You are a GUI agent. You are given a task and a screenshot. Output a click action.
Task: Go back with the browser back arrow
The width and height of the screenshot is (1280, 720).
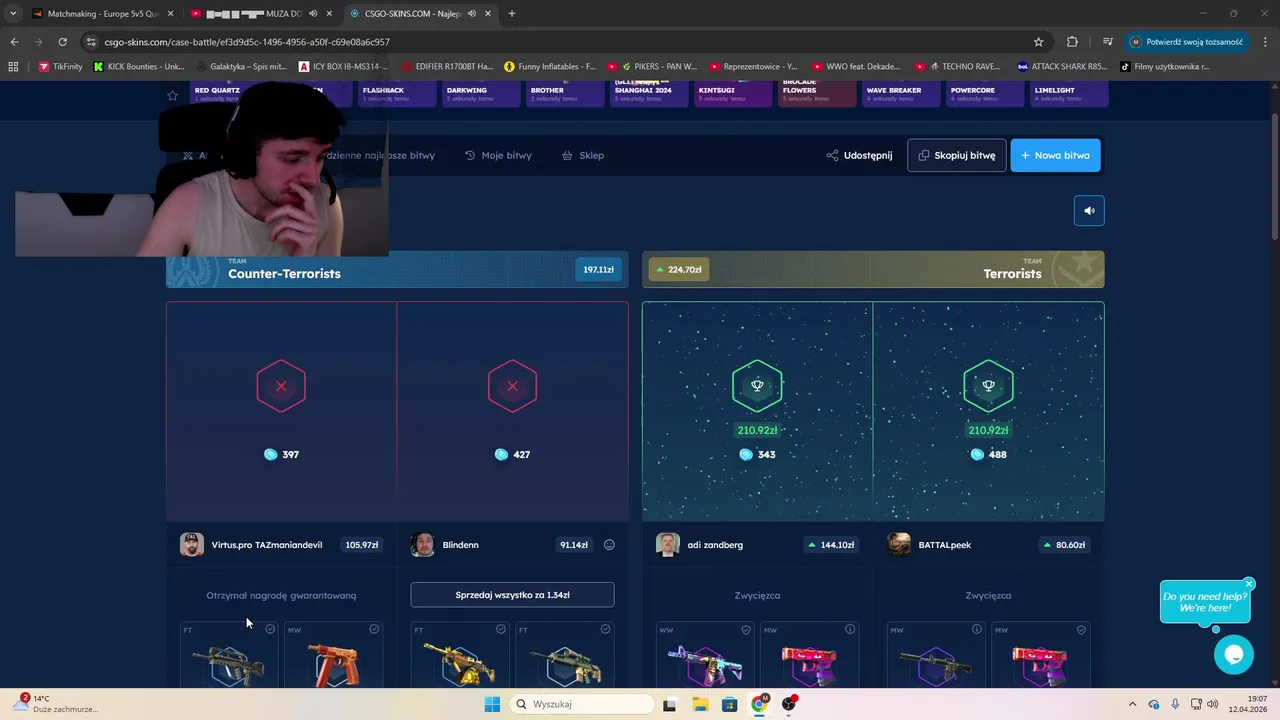point(14,42)
